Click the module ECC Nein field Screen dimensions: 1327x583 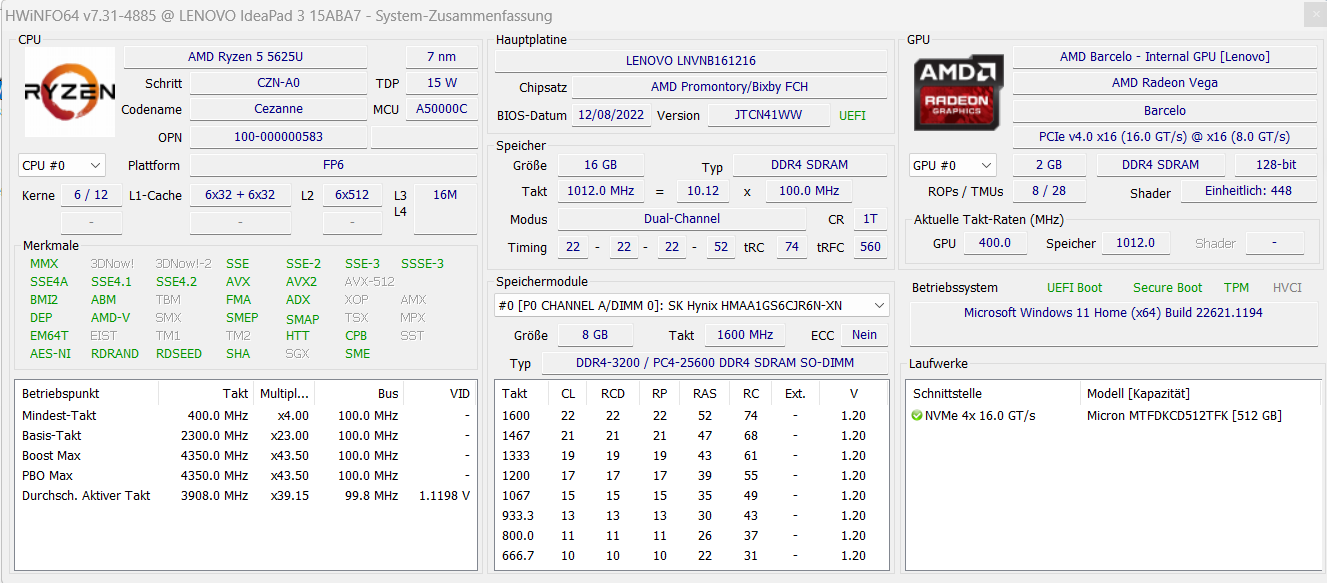point(865,335)
